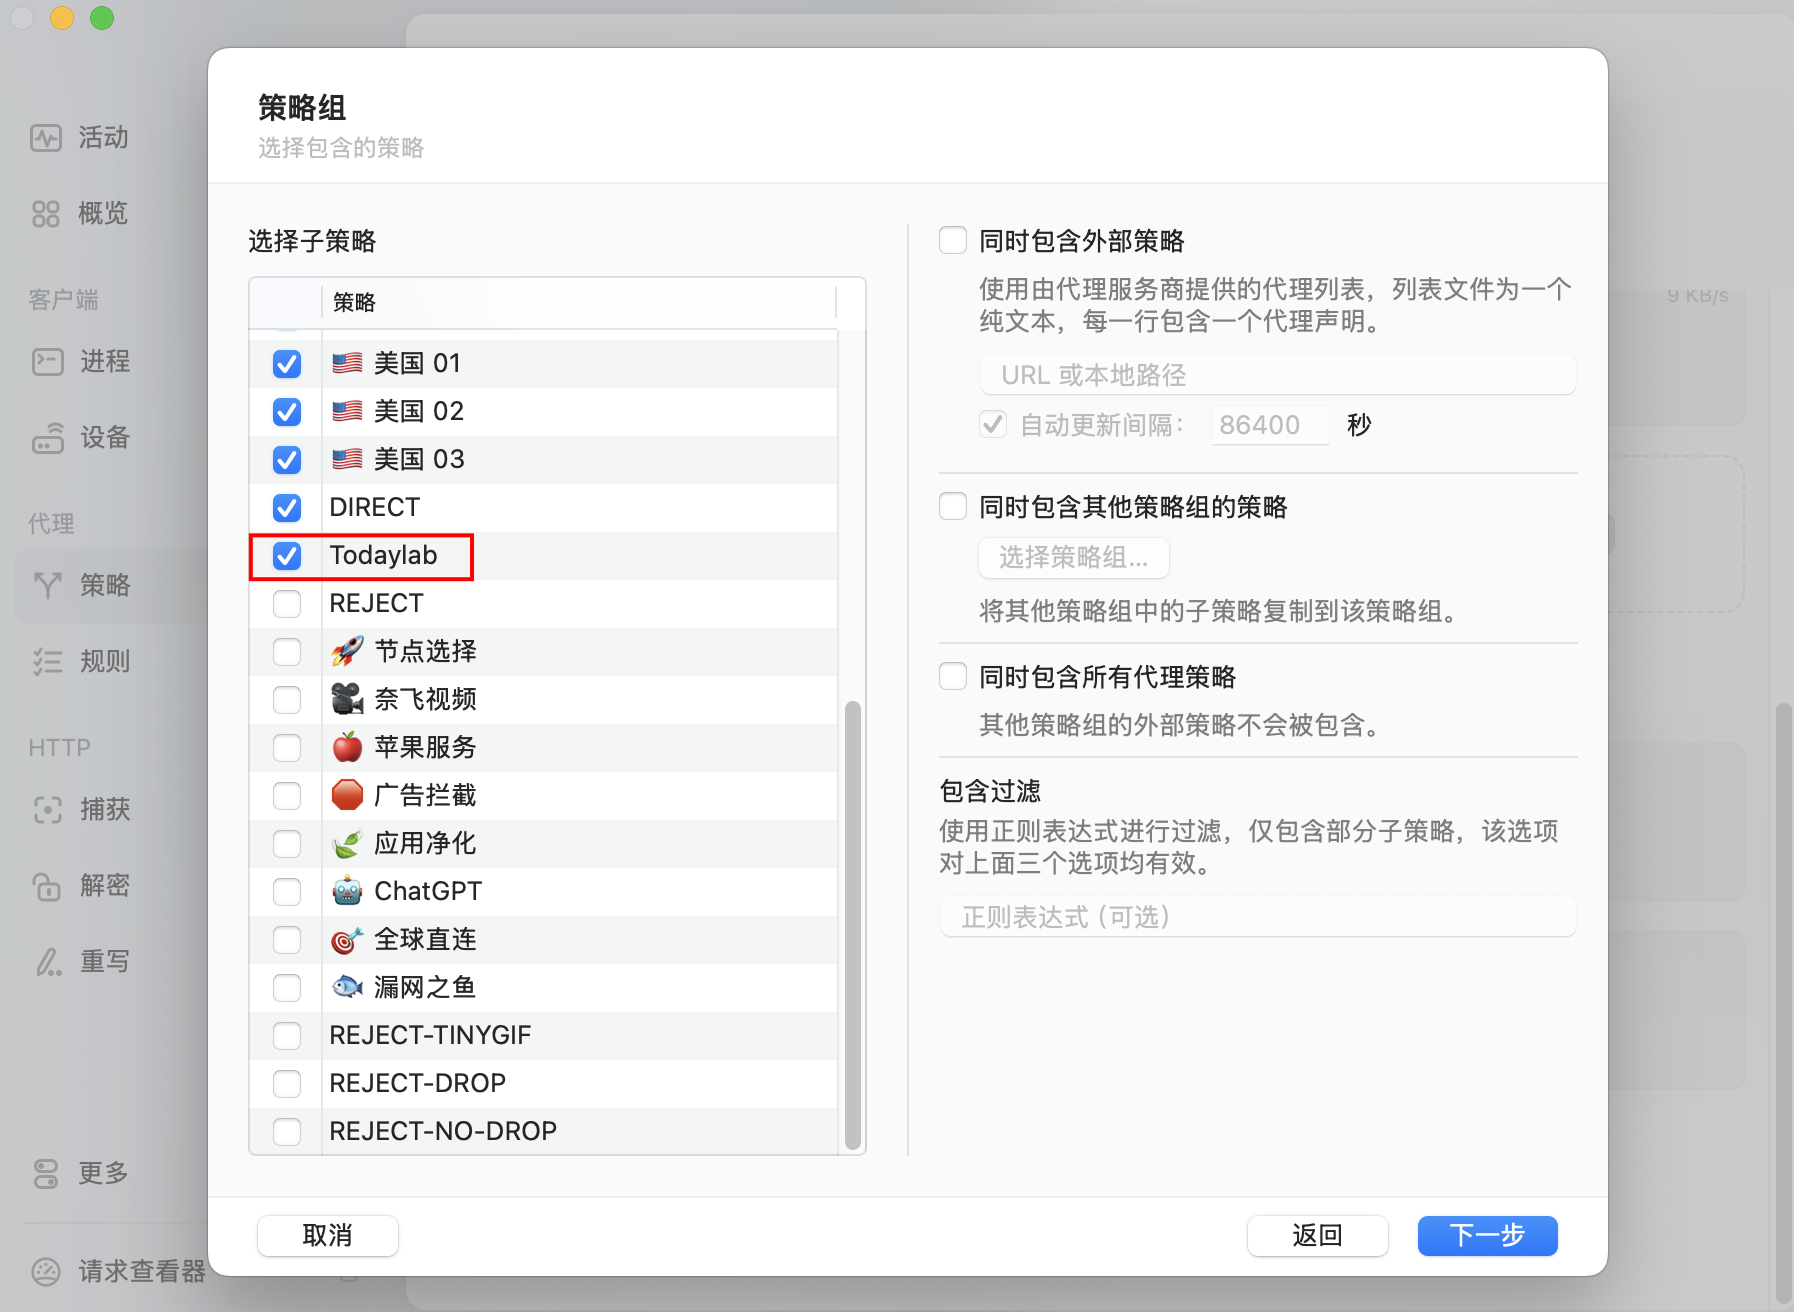Viewport: 1794px width, 1312px height.
Task: Enable 同时包含外部策略 option
Action: point(952,239)
